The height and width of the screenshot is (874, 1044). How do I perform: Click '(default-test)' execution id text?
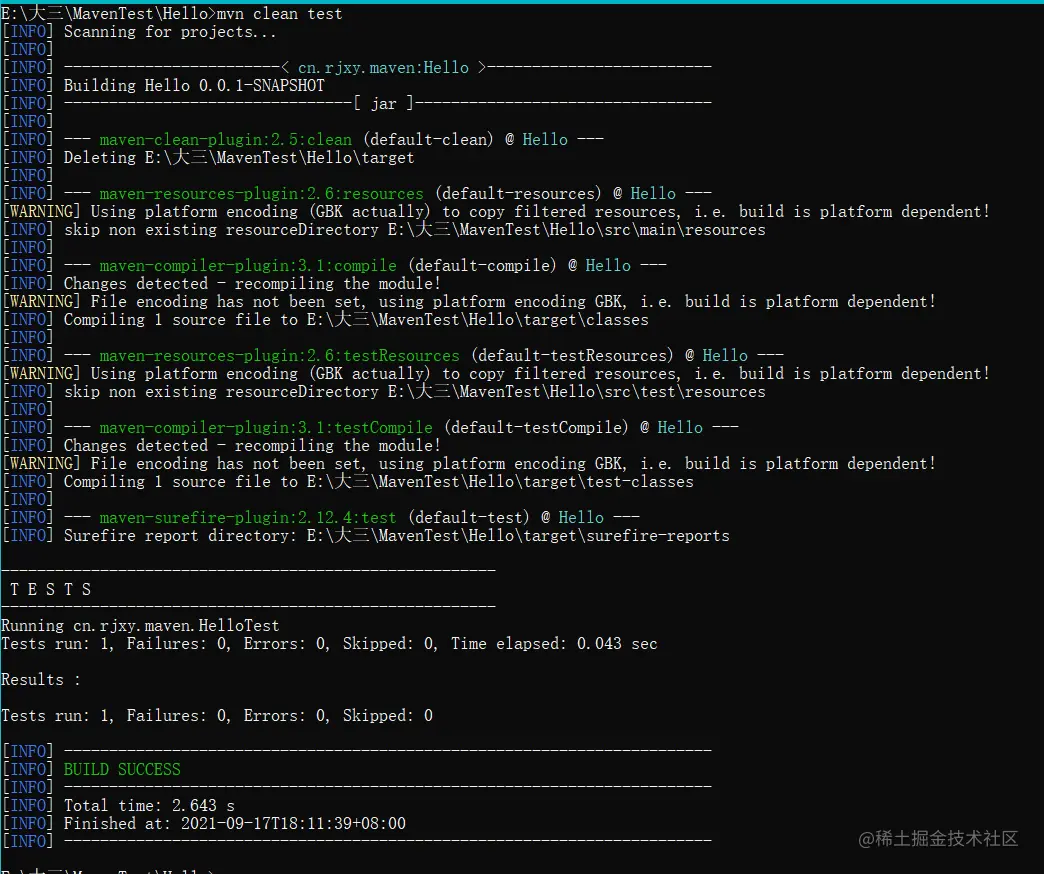tap(469, 517)
